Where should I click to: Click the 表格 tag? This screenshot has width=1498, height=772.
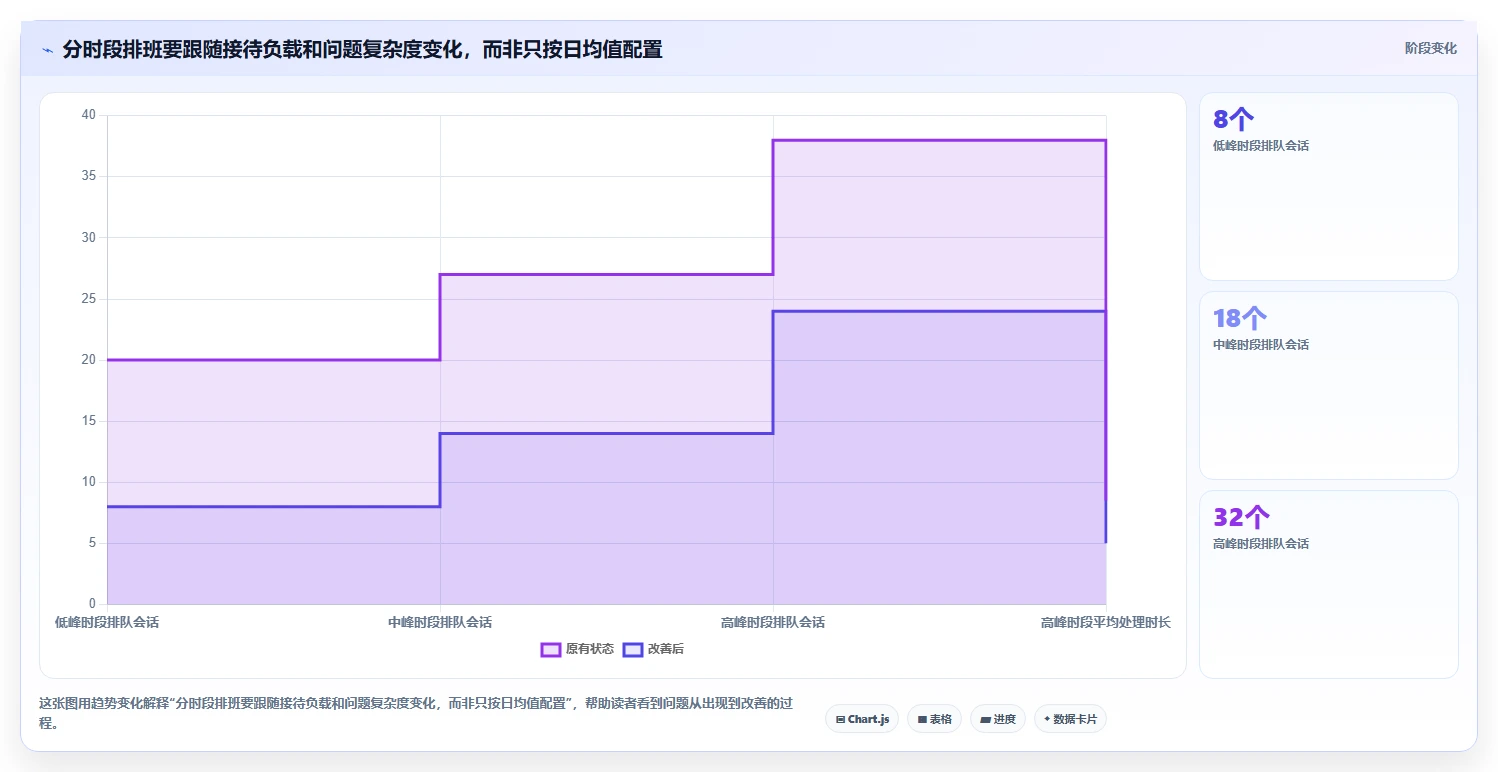point(935,719)
